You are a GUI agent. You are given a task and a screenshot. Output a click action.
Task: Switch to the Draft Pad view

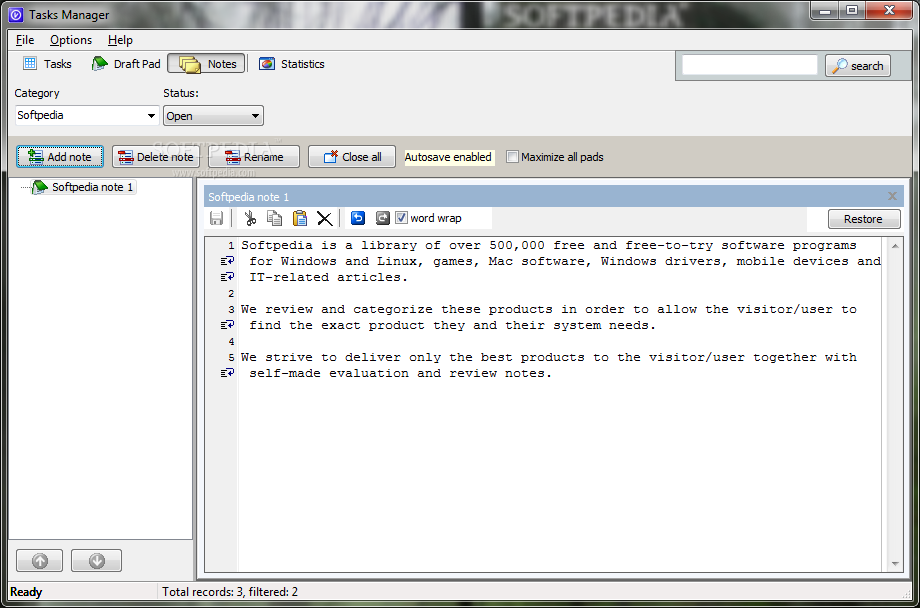pos(126,64)
